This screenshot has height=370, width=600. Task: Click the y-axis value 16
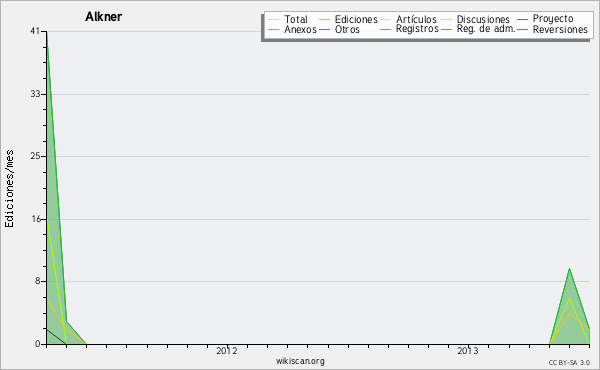35,219
